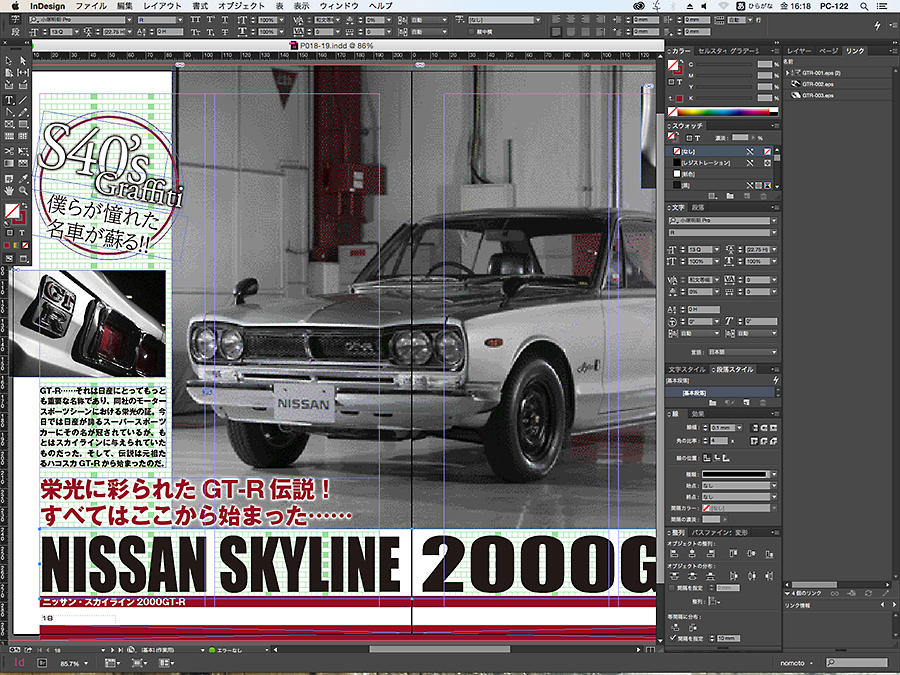Select the Page tool
This screenshot has width=900, height=675.
[x=9, y=73]
